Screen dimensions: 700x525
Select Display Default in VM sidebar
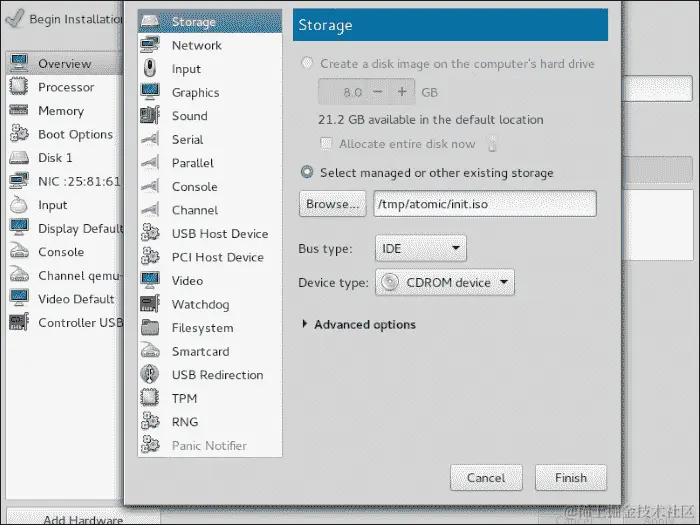(64, 228)
